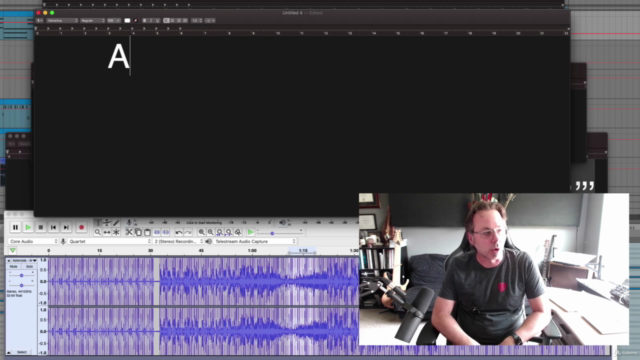Undo the last Audacity edit

coord(179,232)
